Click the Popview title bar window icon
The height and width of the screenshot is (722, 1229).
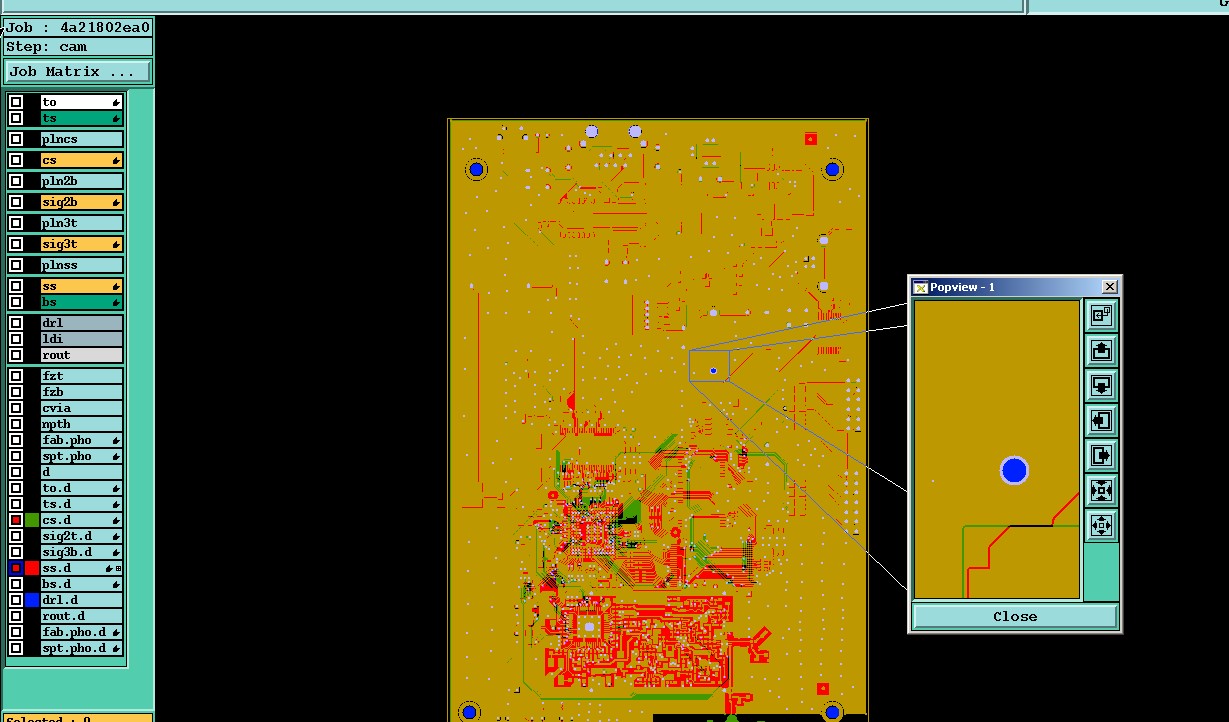click(921, 287)
